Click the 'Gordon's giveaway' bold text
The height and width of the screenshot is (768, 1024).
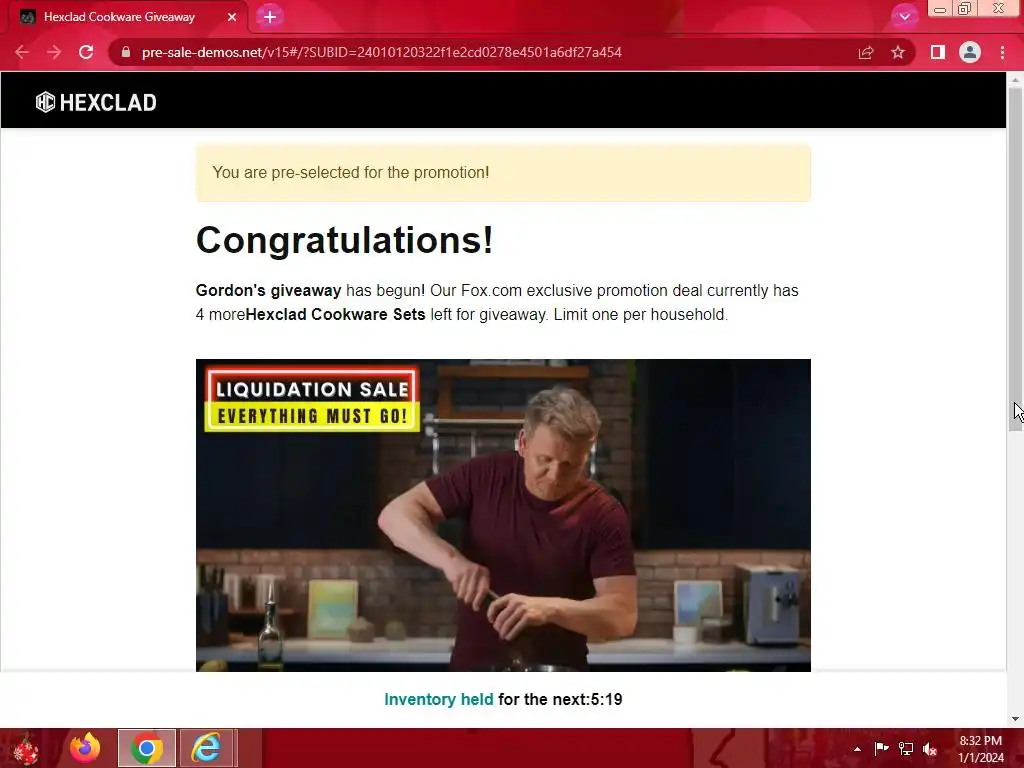pyautogui.click(x=268, y=291)
